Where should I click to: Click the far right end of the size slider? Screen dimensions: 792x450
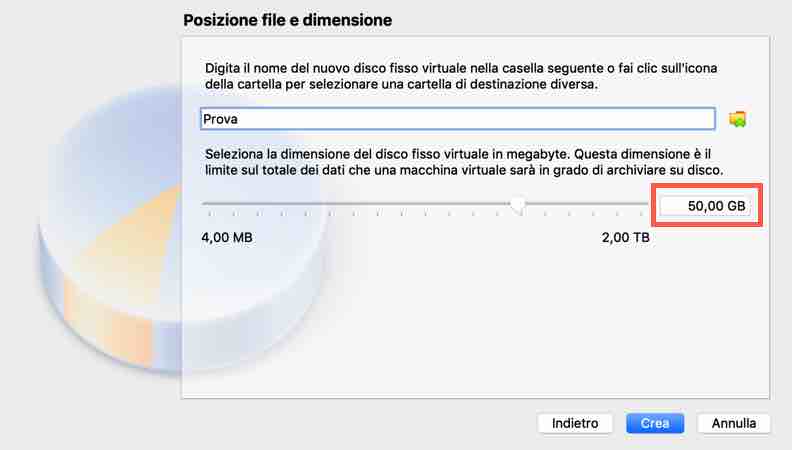tap(647, 204)
